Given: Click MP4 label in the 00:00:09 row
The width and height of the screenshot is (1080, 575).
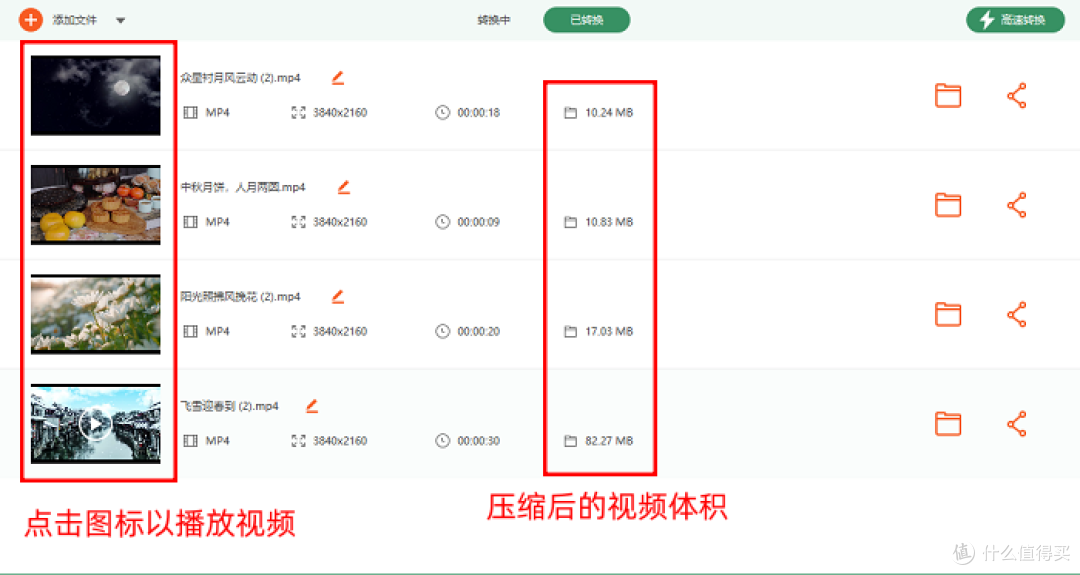Looking at the screenshot, I should [218, 222].
